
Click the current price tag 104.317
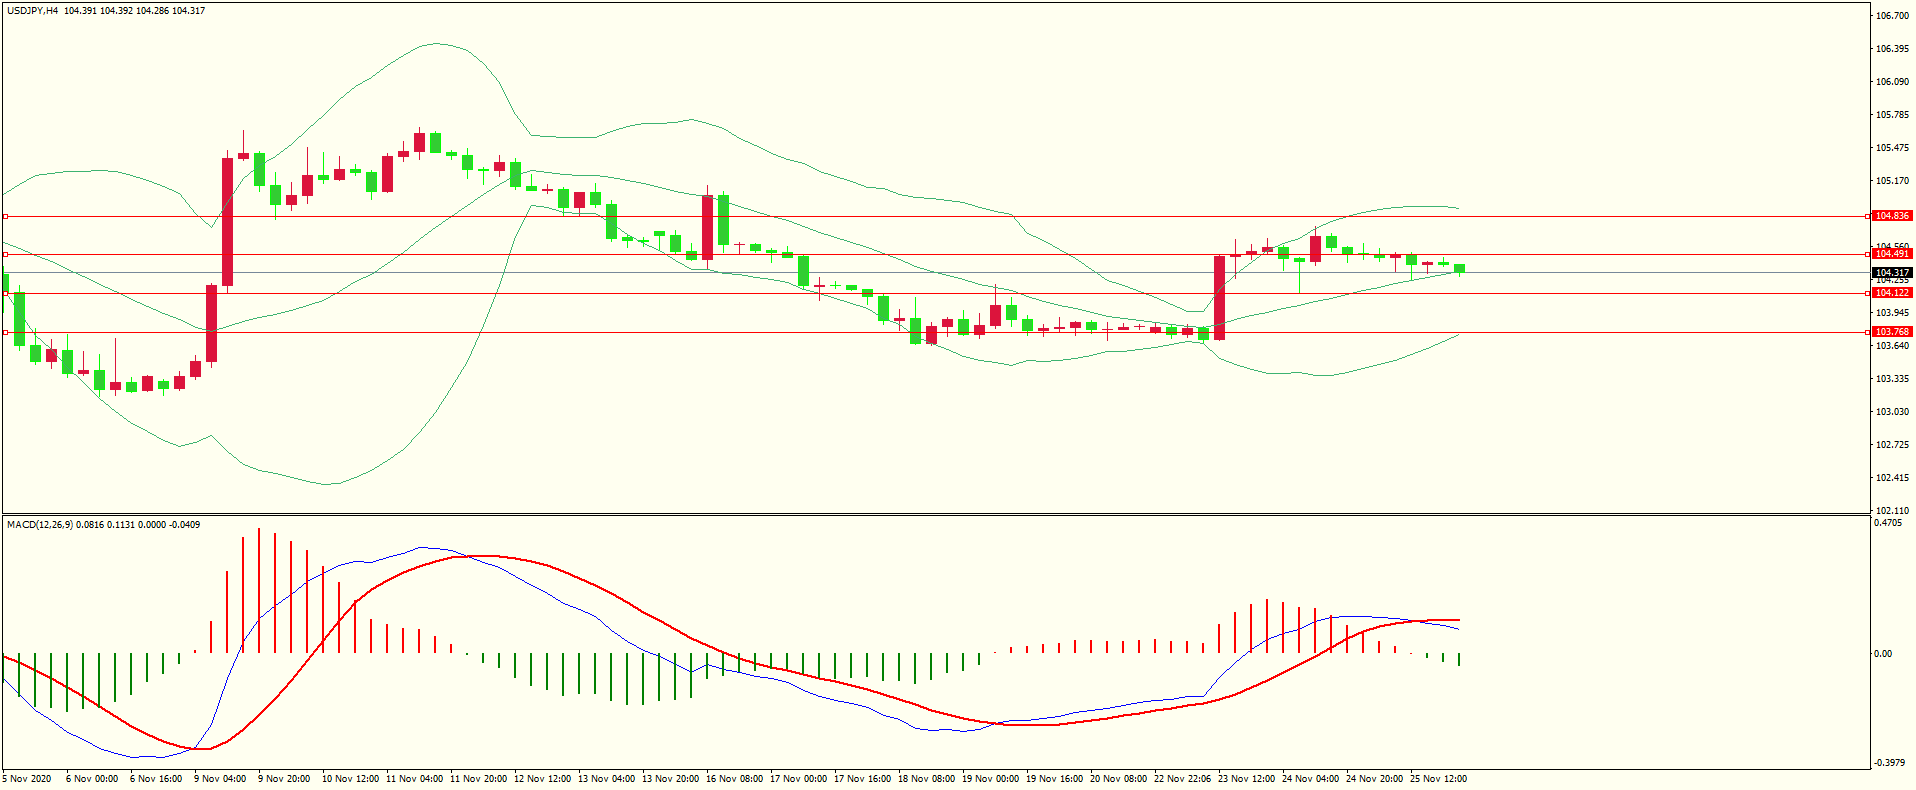(x=1892, y=273)
